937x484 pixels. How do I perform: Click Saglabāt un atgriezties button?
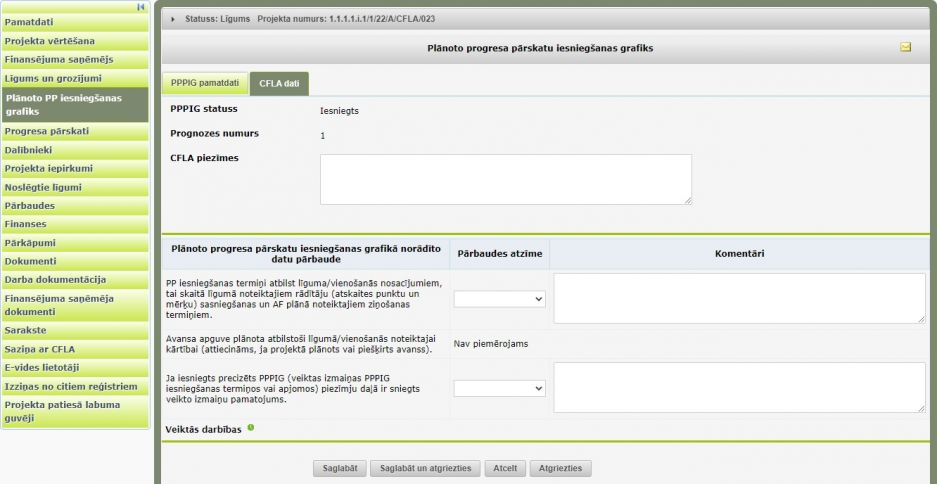(425, 468)
